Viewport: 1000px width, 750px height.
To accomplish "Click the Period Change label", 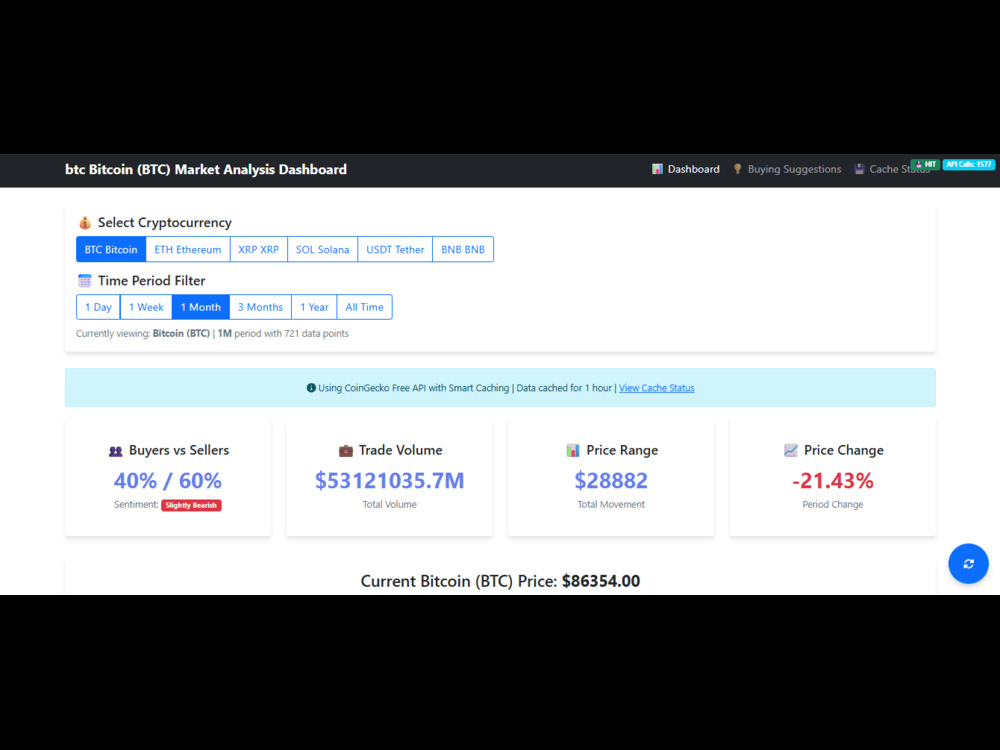I will click(x=832, y=504).
